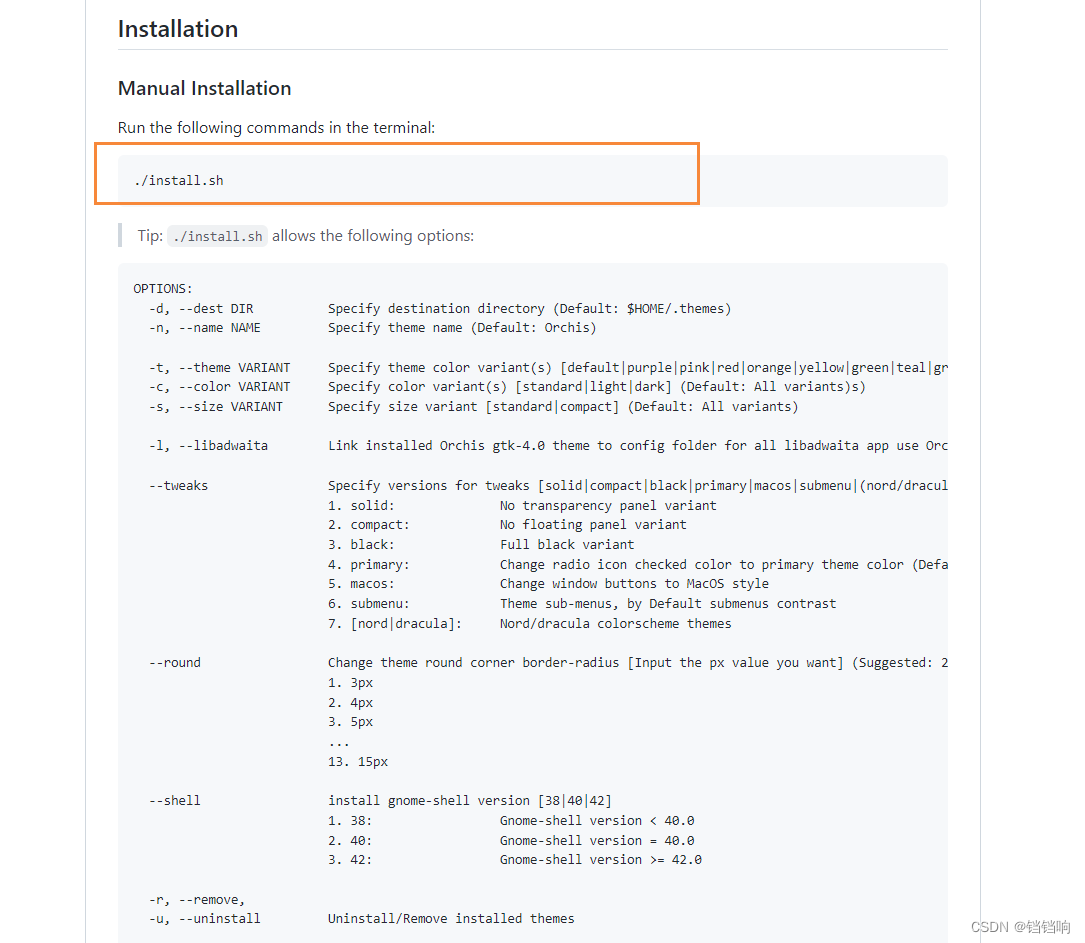Click 'allows the following options:' text
The height and width of the screenshot is (943, 1085).
pos(373,236)
